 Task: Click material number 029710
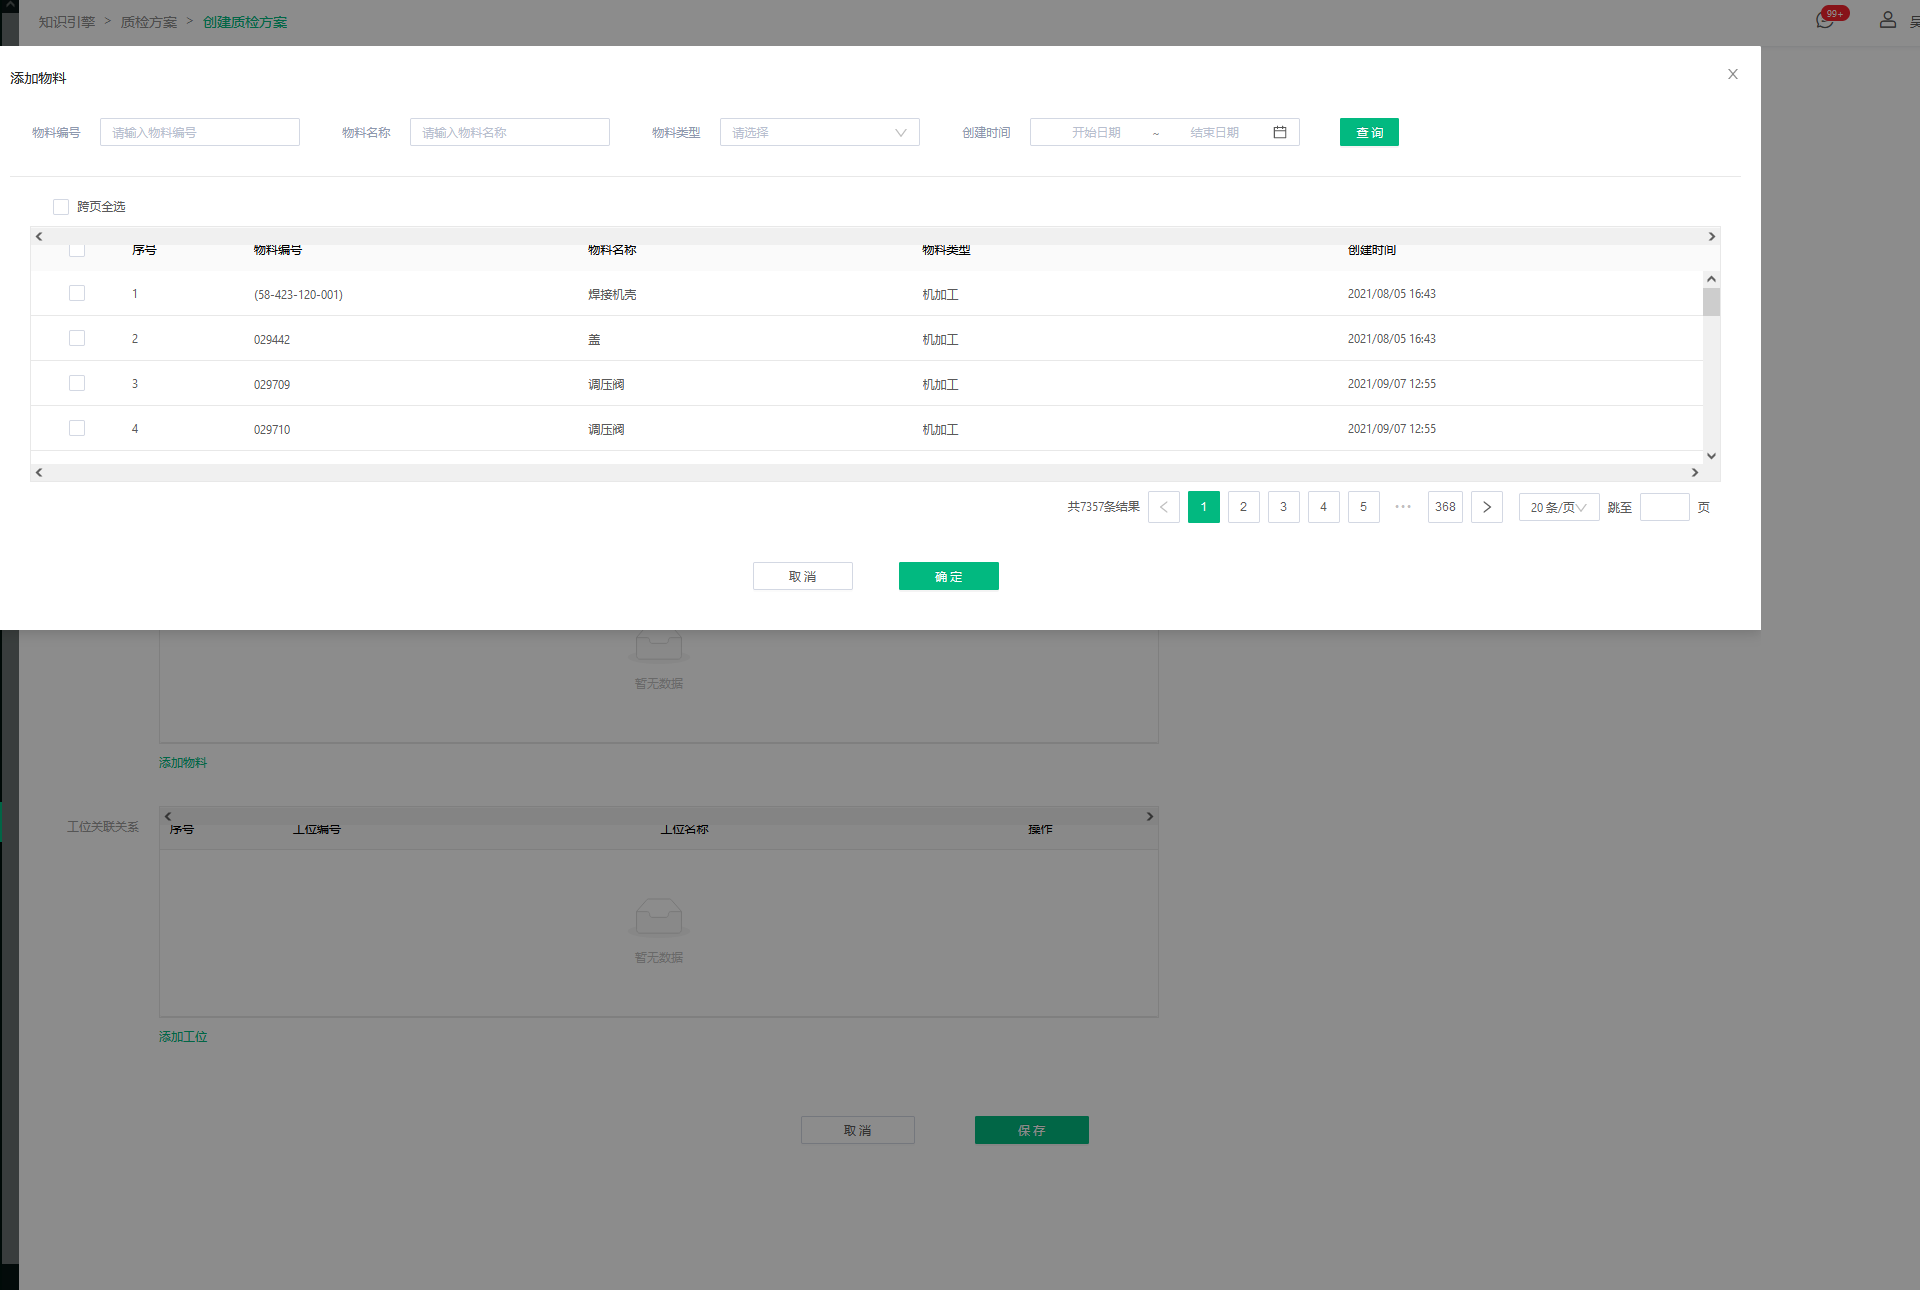(272, 430)
